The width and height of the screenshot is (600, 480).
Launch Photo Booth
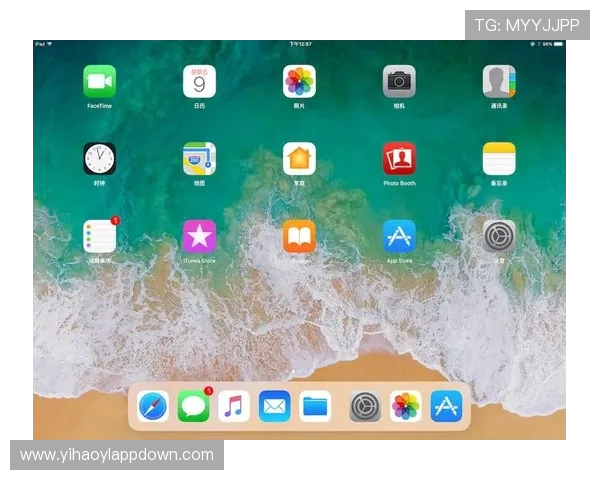click(x=399, y=159)
